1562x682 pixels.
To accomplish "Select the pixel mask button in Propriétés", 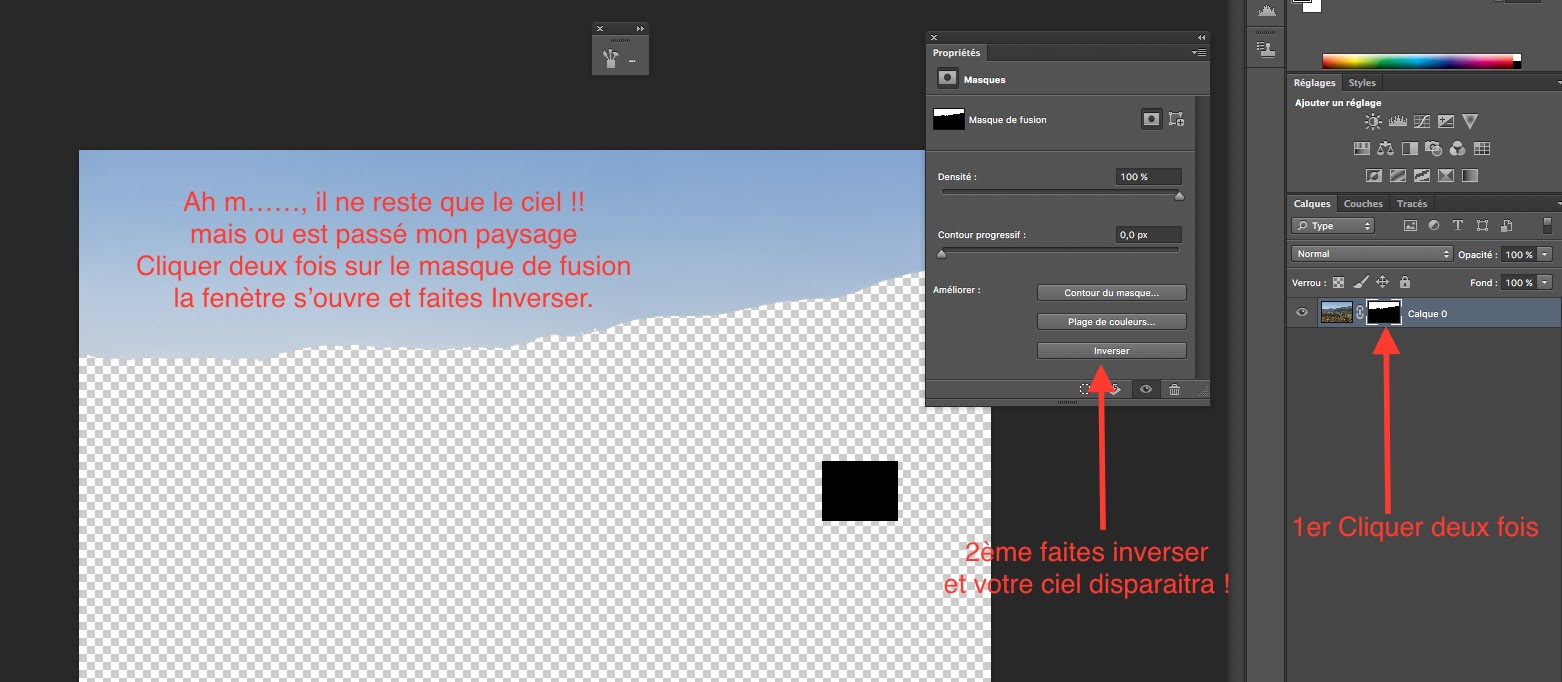I will coord(1152,119).
